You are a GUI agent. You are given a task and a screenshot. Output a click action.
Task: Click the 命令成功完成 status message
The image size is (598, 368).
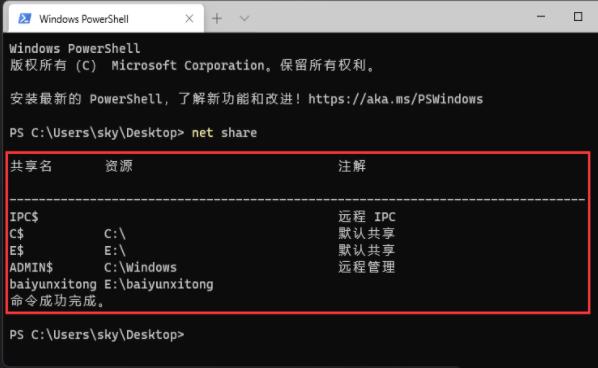56,301
